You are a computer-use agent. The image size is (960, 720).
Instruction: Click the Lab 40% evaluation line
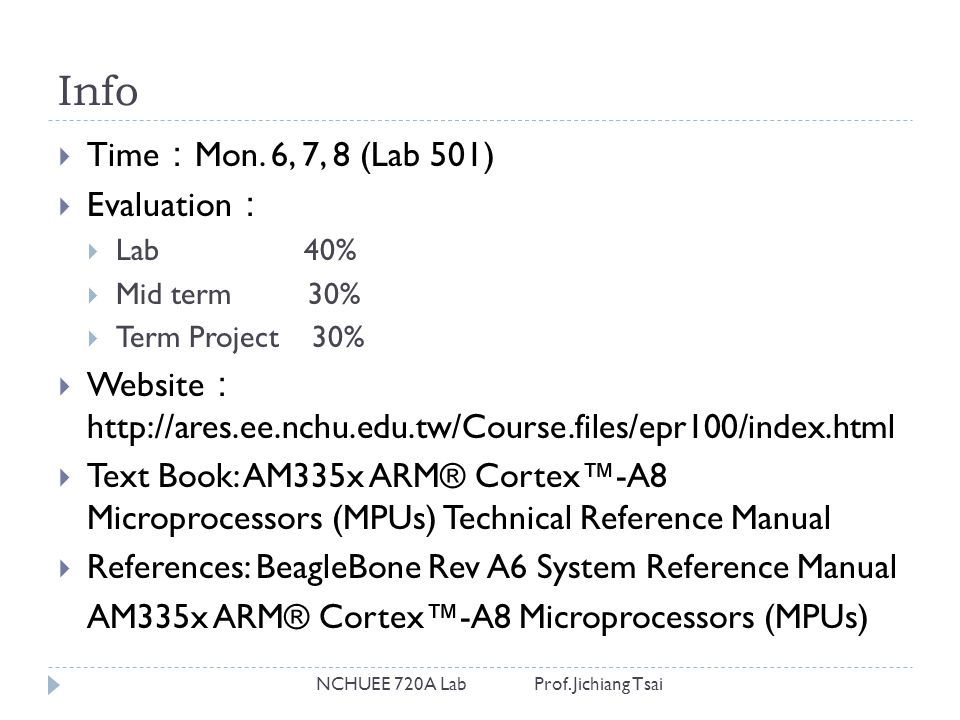point(236,250)
